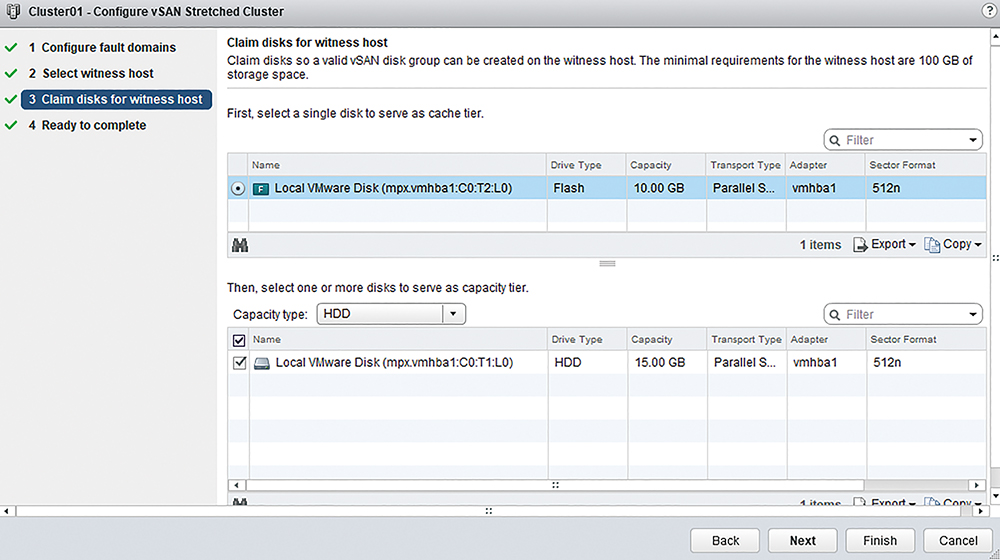Screen dimensions: 1000x560
Task: Sort cache tier table by Adapter column
Action: click(826, 165)
